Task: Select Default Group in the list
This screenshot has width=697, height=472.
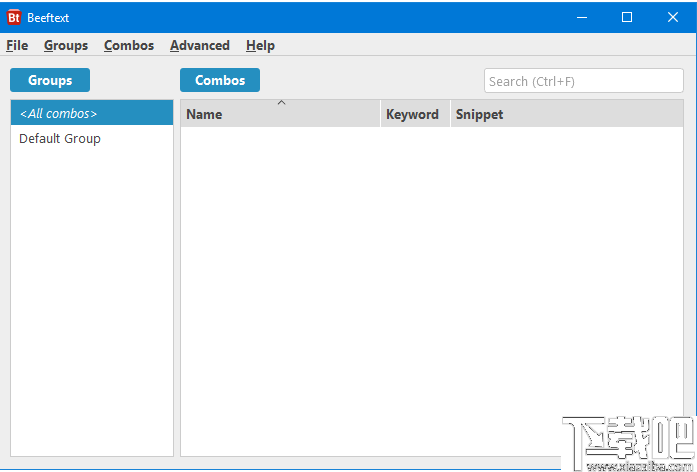Action: click(92, 138)
